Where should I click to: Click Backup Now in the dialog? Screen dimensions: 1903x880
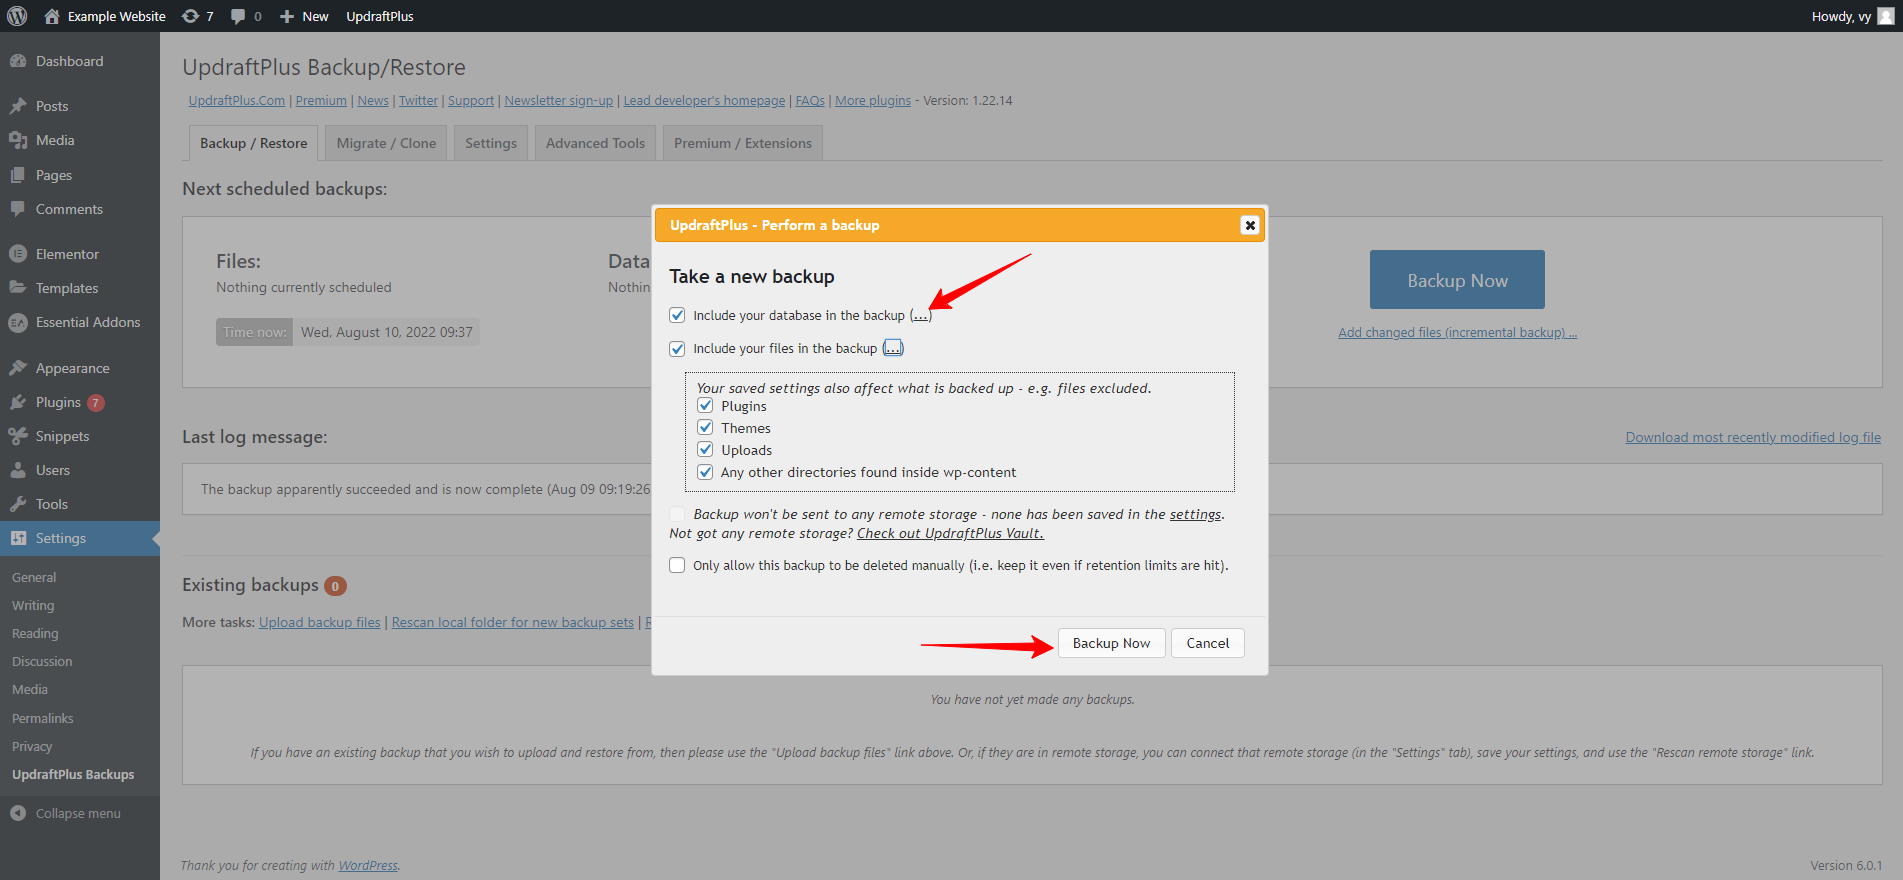pyautogui.click(x=1111, y=643)
